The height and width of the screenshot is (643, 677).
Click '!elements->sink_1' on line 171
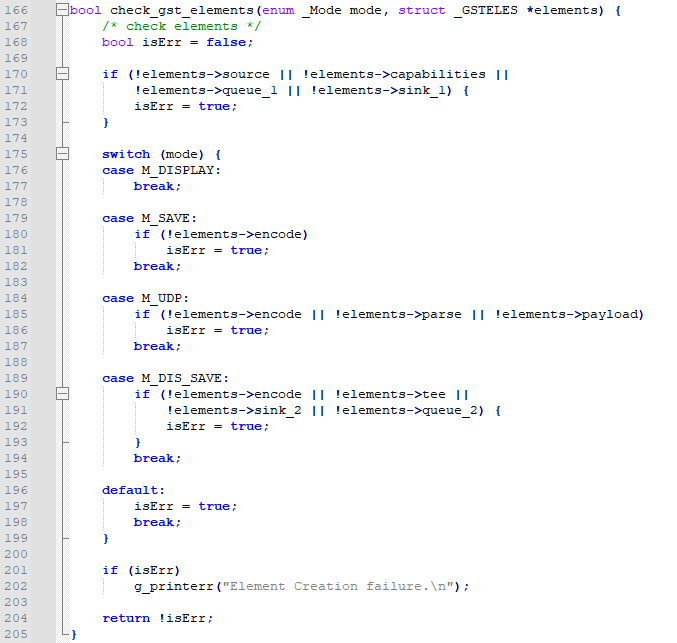378,90
